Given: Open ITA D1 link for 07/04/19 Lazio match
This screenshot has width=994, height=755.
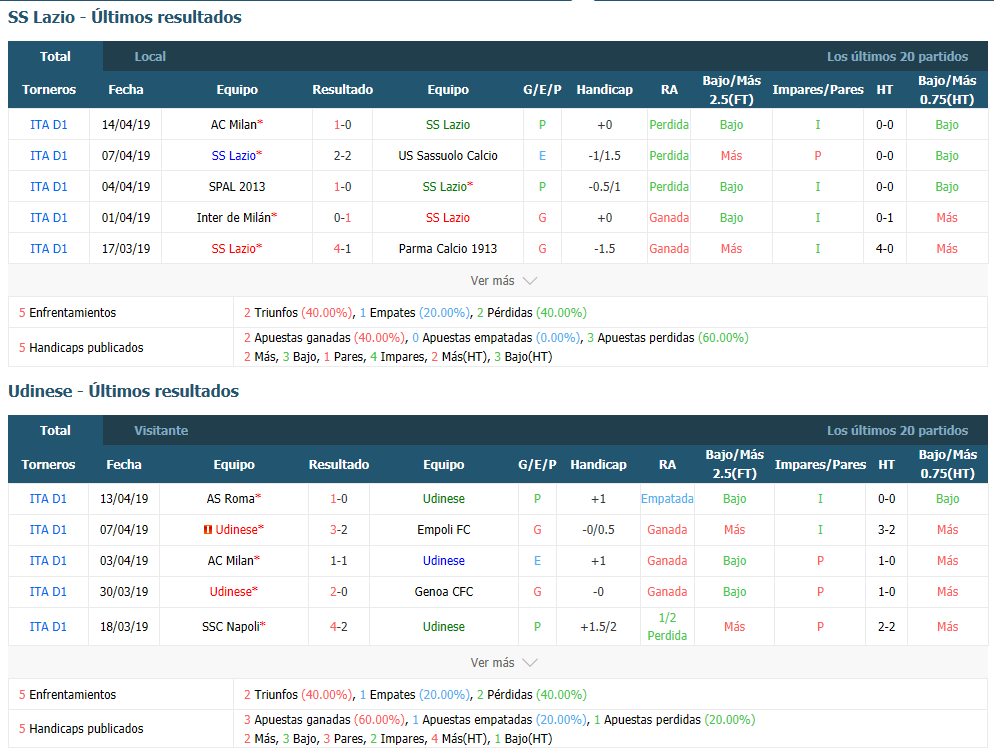Looking at the screenshot, I should tap(49, 156).
